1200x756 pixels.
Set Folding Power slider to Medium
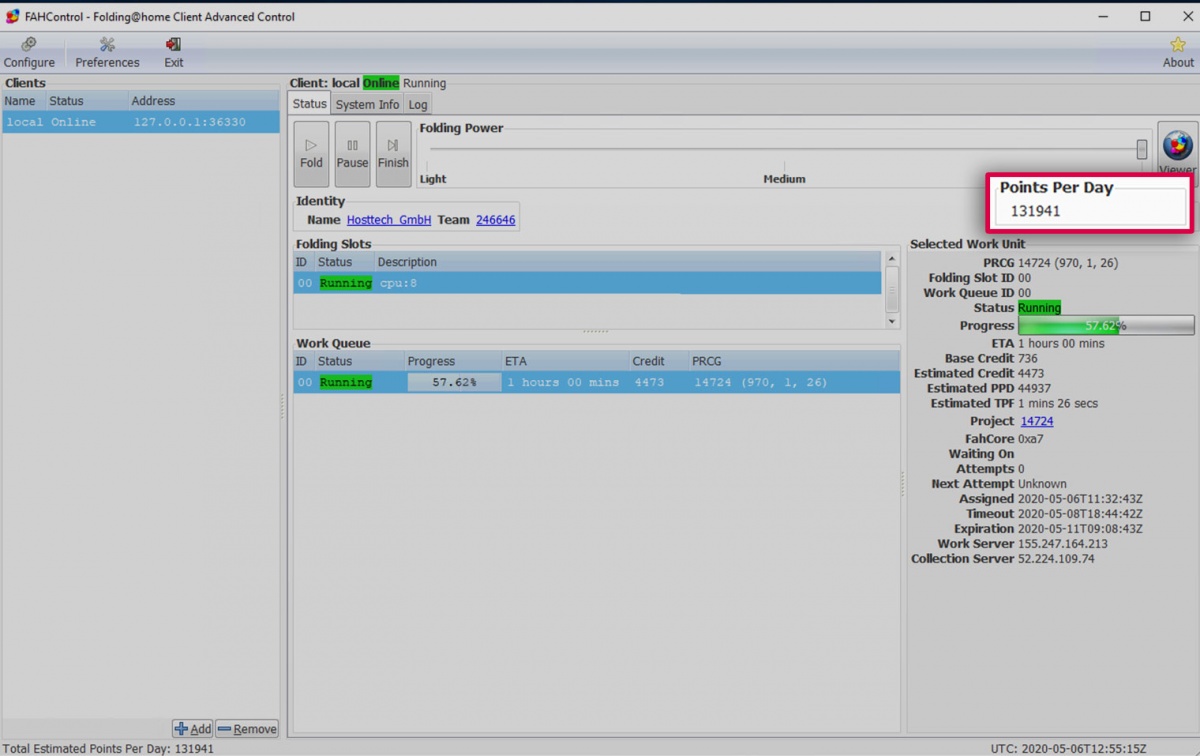point(784,148)
